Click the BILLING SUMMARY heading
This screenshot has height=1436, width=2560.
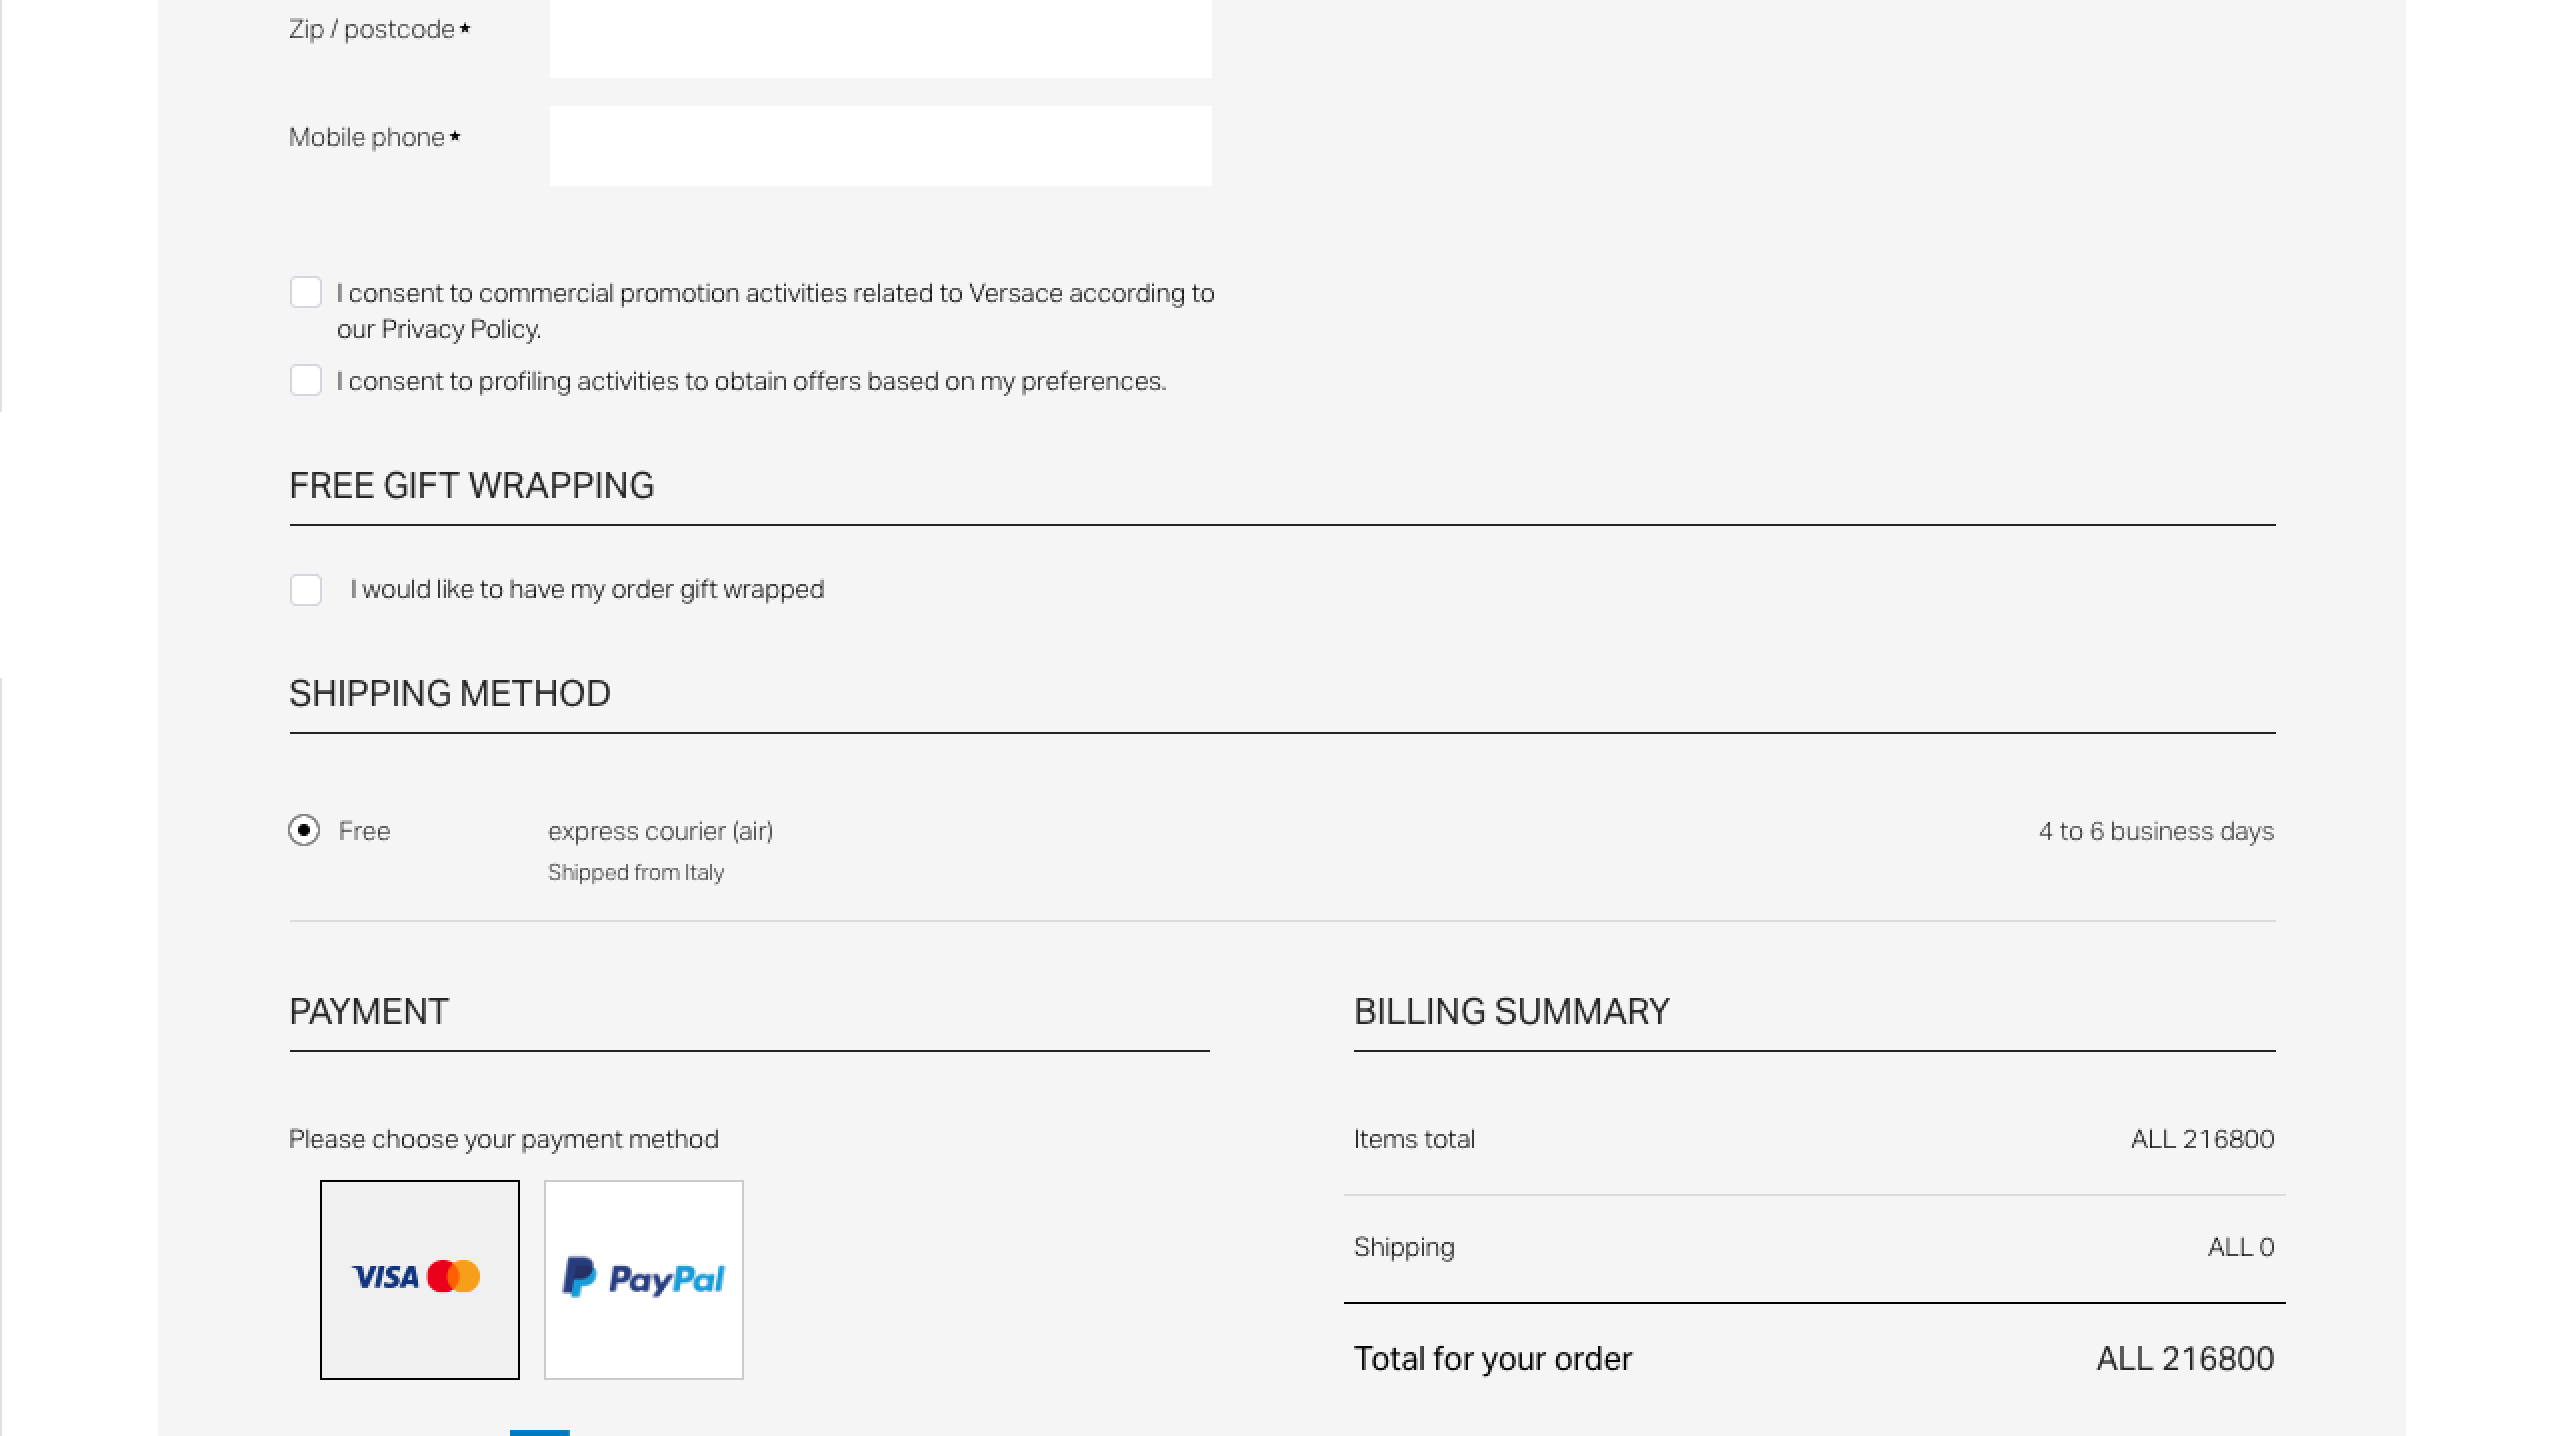(1512, 1012)
